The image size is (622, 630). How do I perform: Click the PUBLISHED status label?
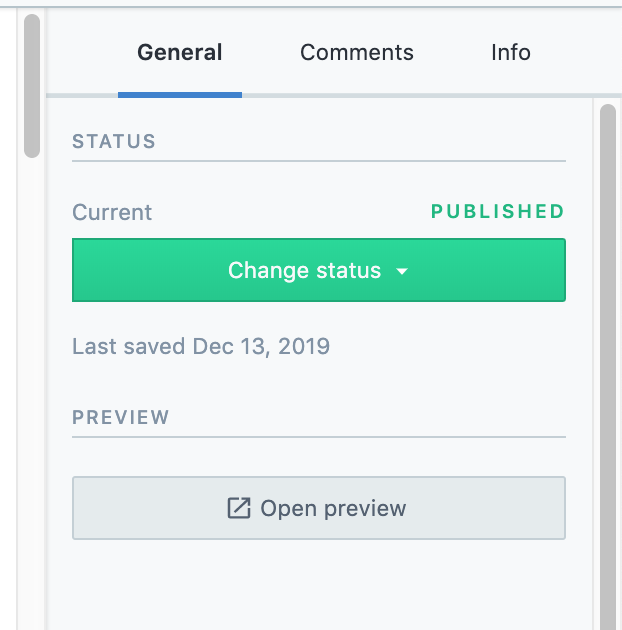pos(498,211)
